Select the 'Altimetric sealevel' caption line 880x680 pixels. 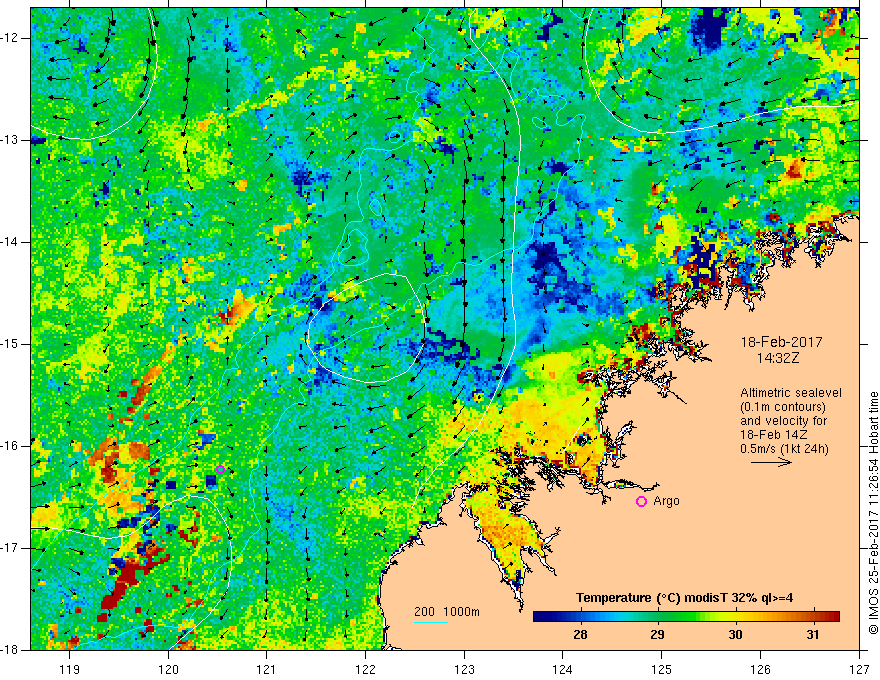(x=791, y=393)
